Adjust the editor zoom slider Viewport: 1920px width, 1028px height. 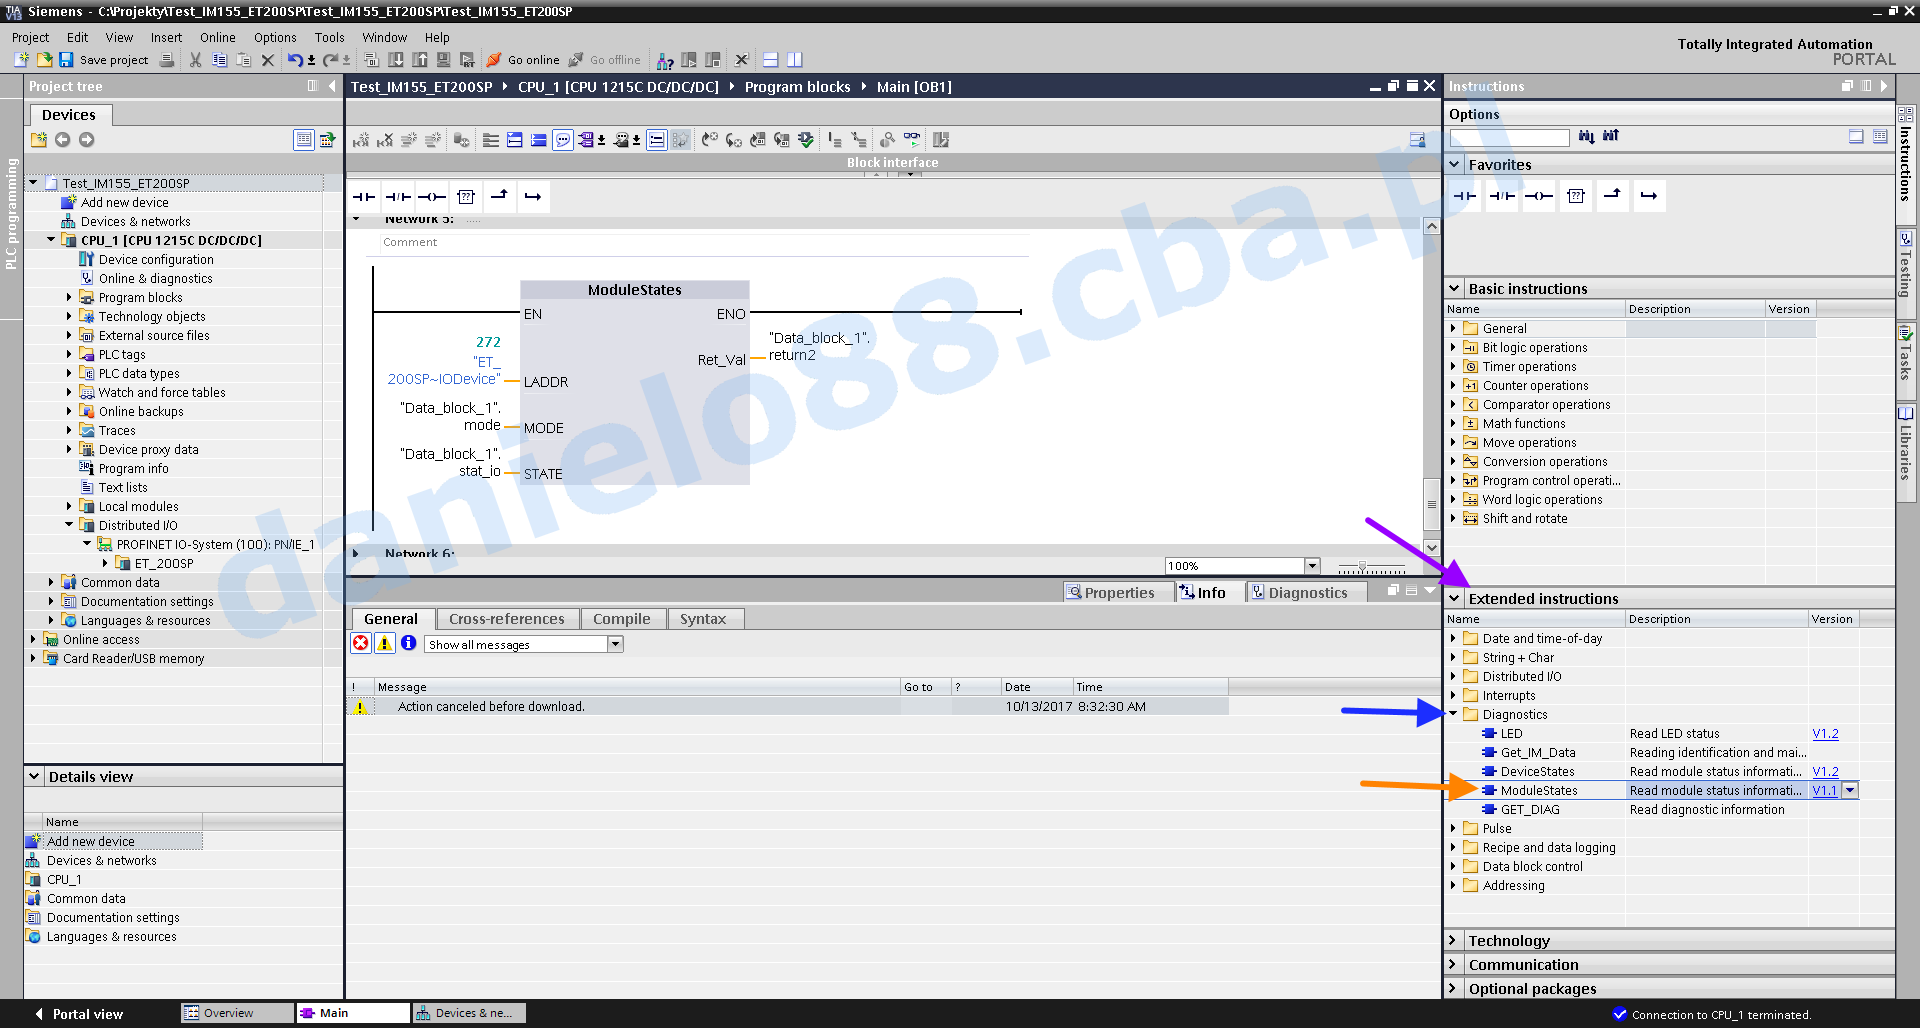(x=1363, y=567)
